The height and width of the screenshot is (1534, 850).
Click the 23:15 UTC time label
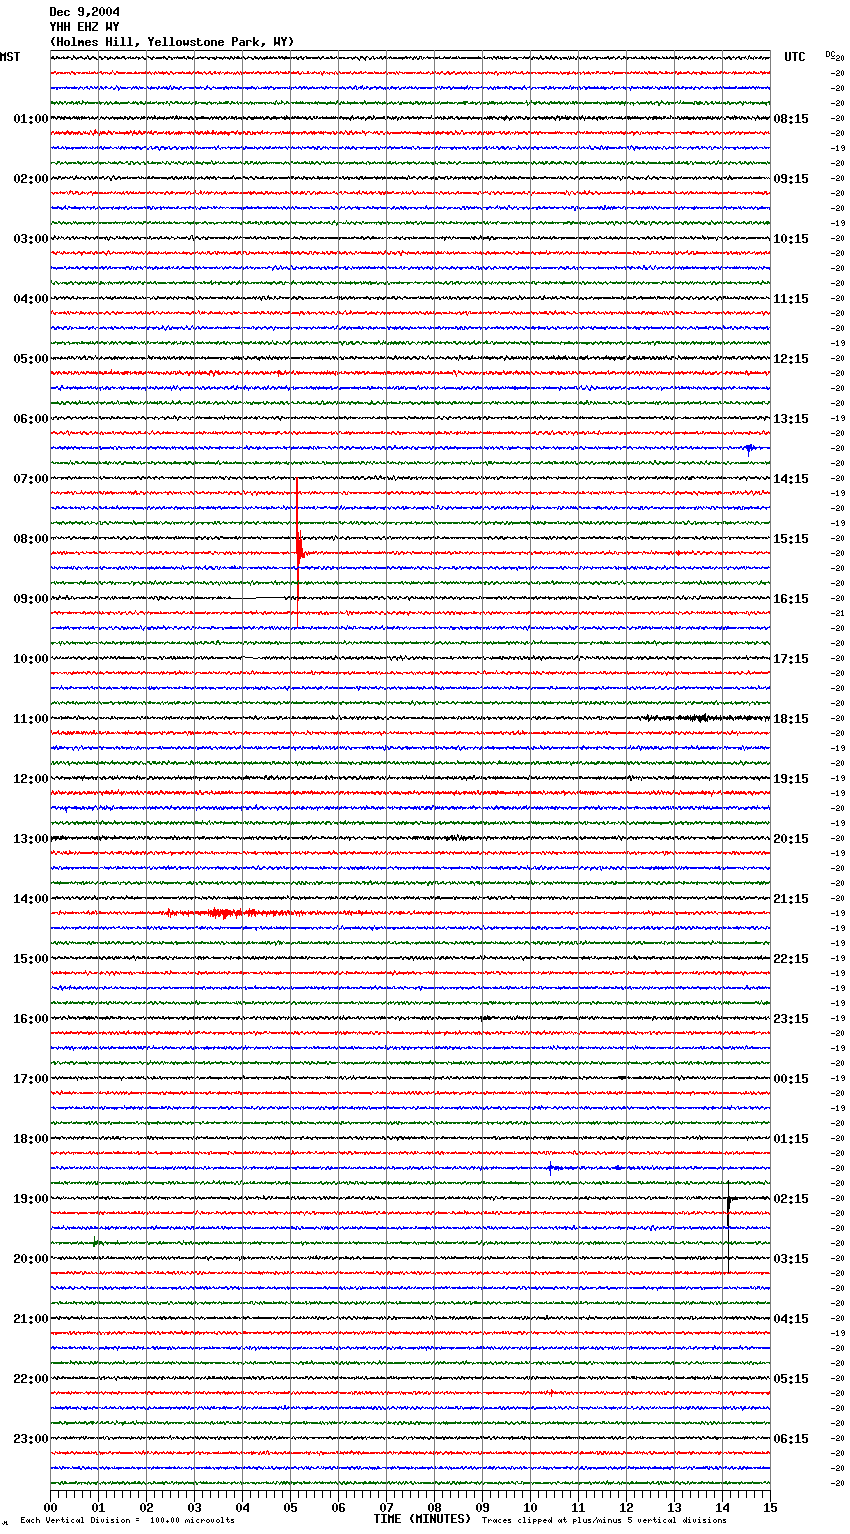click(x=791, y=1019)
